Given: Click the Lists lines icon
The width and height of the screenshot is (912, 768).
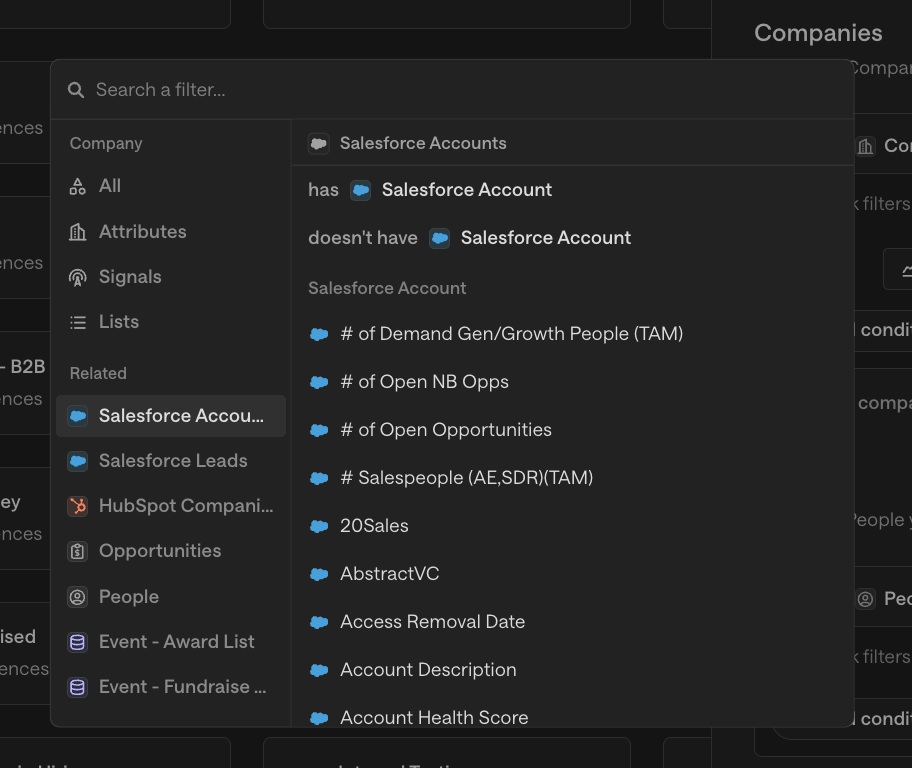Looking at the screenshot, I should click(77, 322).
